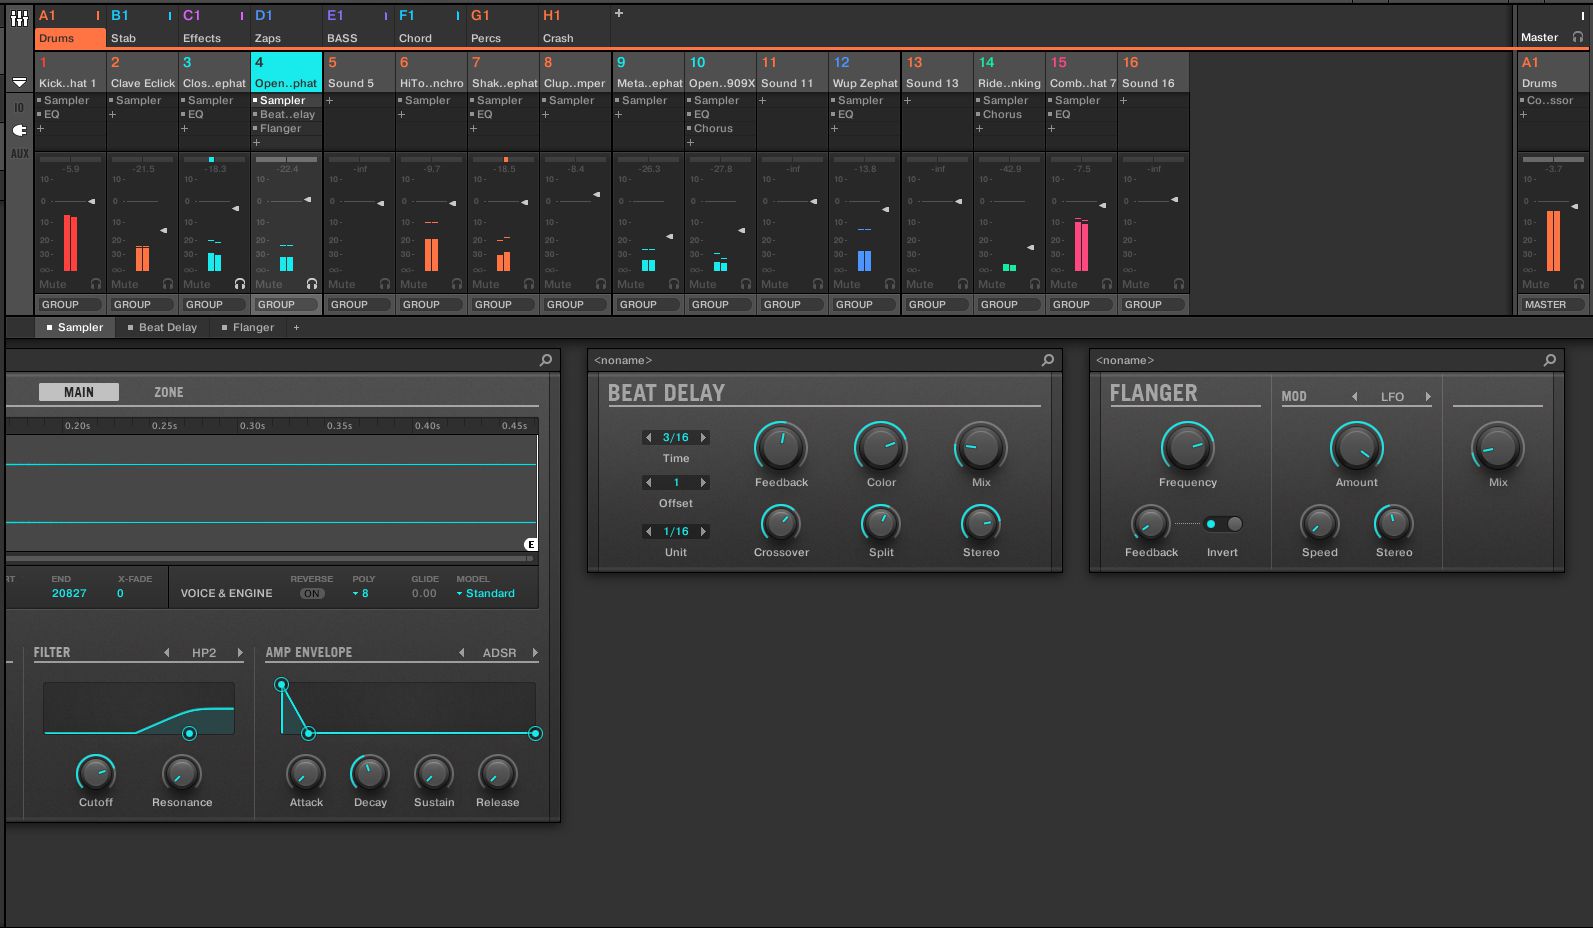
Task: Click GROUP output button under Kick..hat 1
Action: tap(70, 304)
